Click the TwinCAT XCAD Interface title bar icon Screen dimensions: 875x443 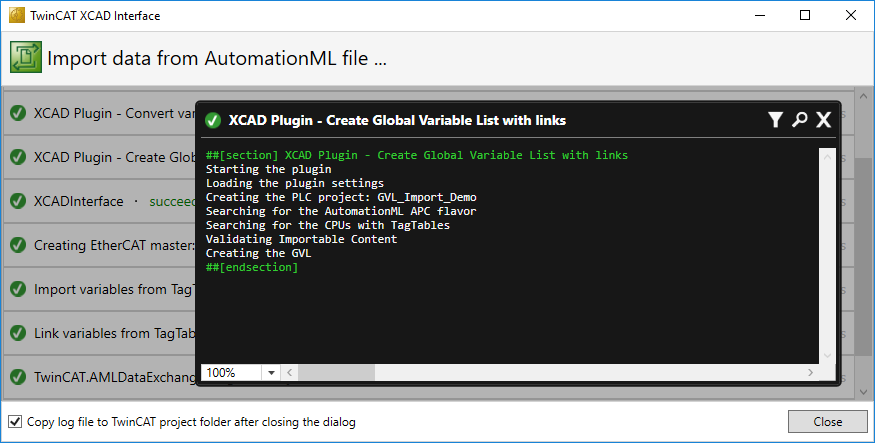pyautogui.click(x=17, y=15)
